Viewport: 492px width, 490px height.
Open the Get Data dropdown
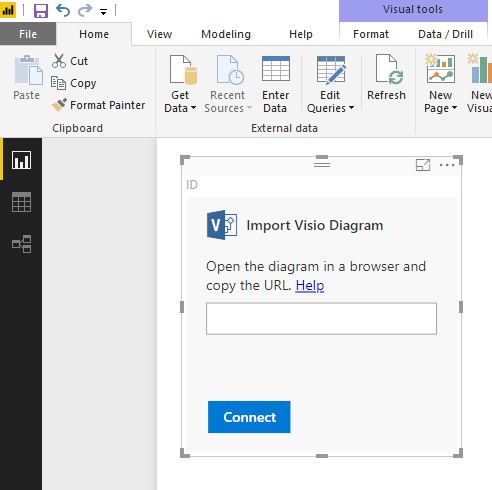click(x=180, y=102)
